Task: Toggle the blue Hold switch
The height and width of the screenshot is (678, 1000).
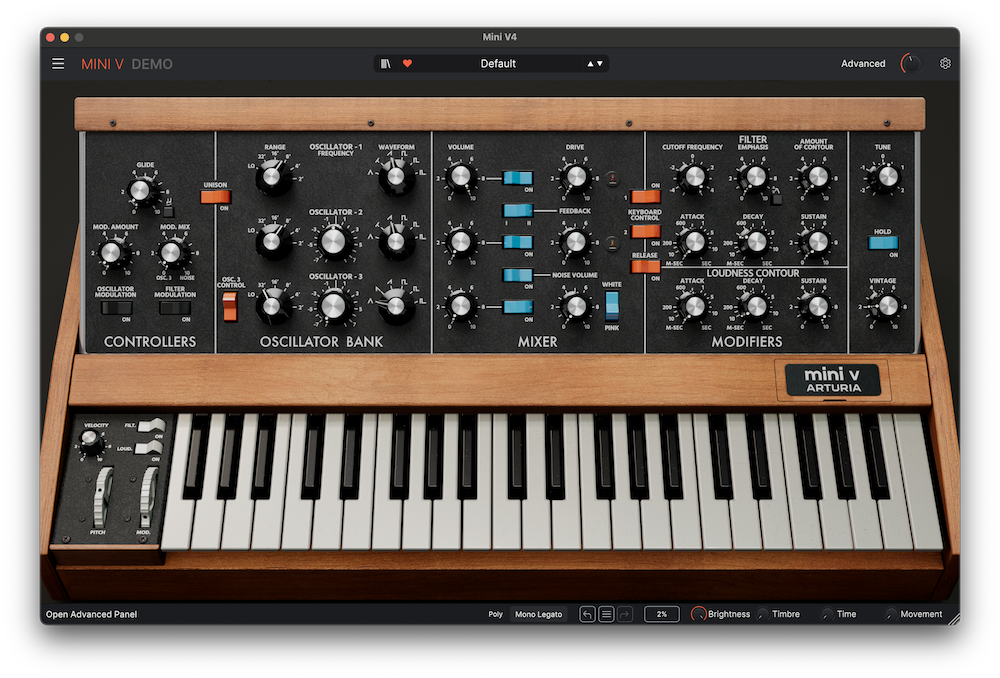Action: click(882, 242)
